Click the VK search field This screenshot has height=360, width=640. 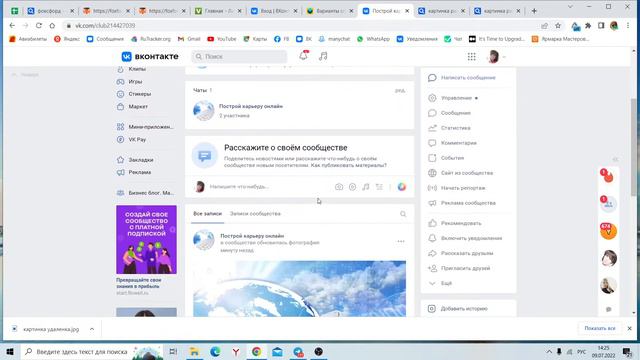coord(240,56)
